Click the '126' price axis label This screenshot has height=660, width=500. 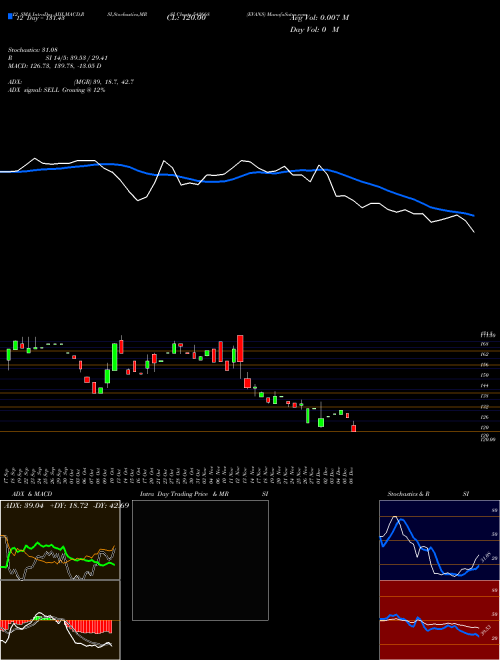click(x=484, y=417)
